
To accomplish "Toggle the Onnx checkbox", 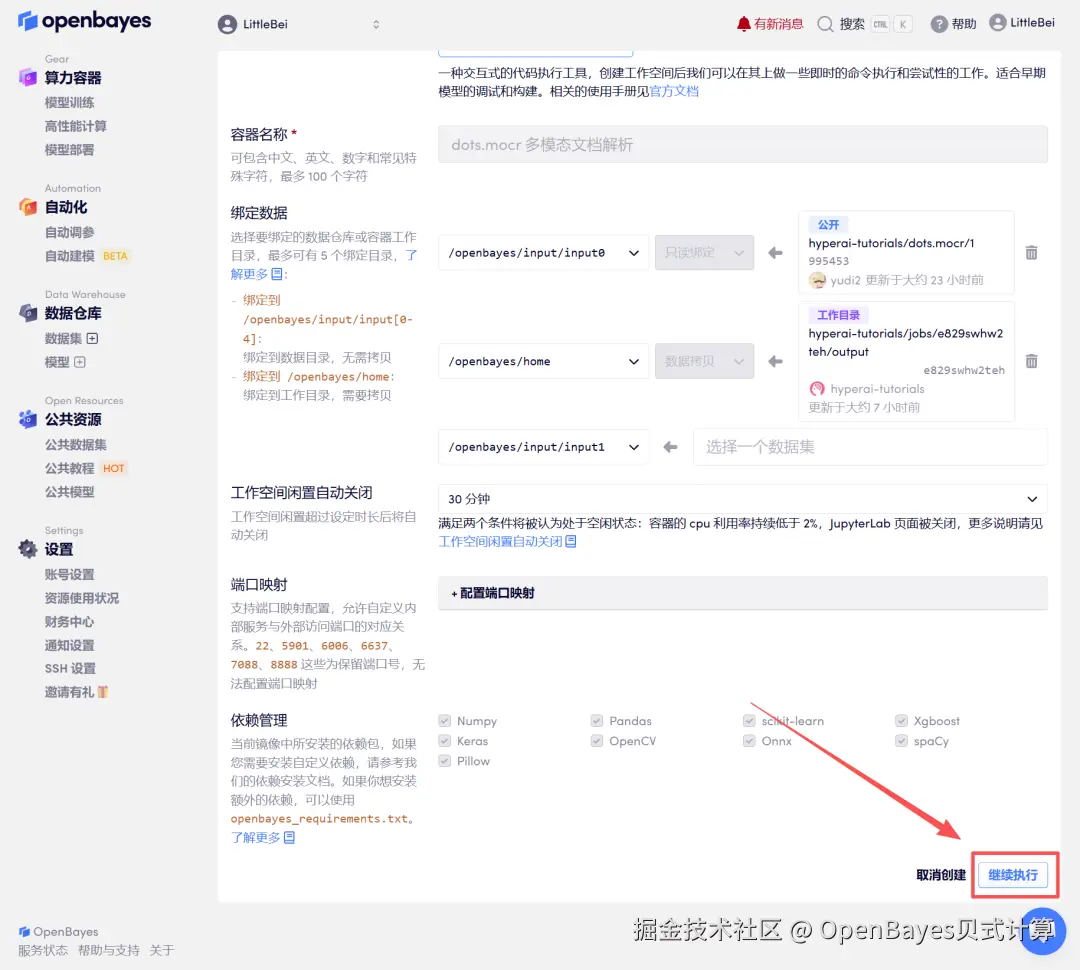I will click(749, 741).
